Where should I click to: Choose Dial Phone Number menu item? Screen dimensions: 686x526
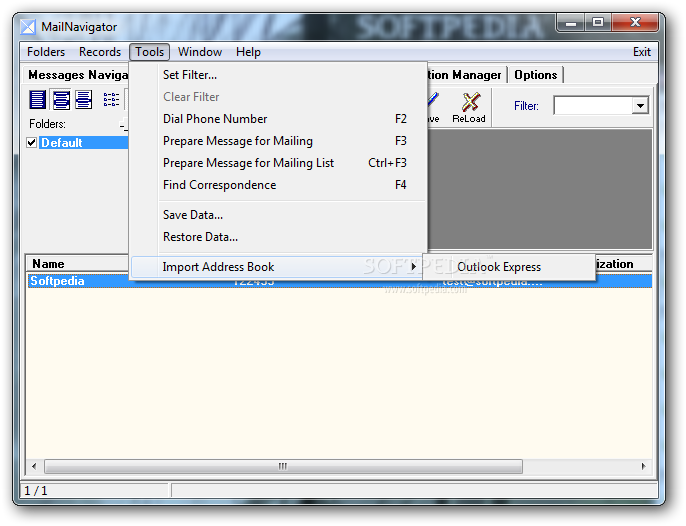(278, 119)
